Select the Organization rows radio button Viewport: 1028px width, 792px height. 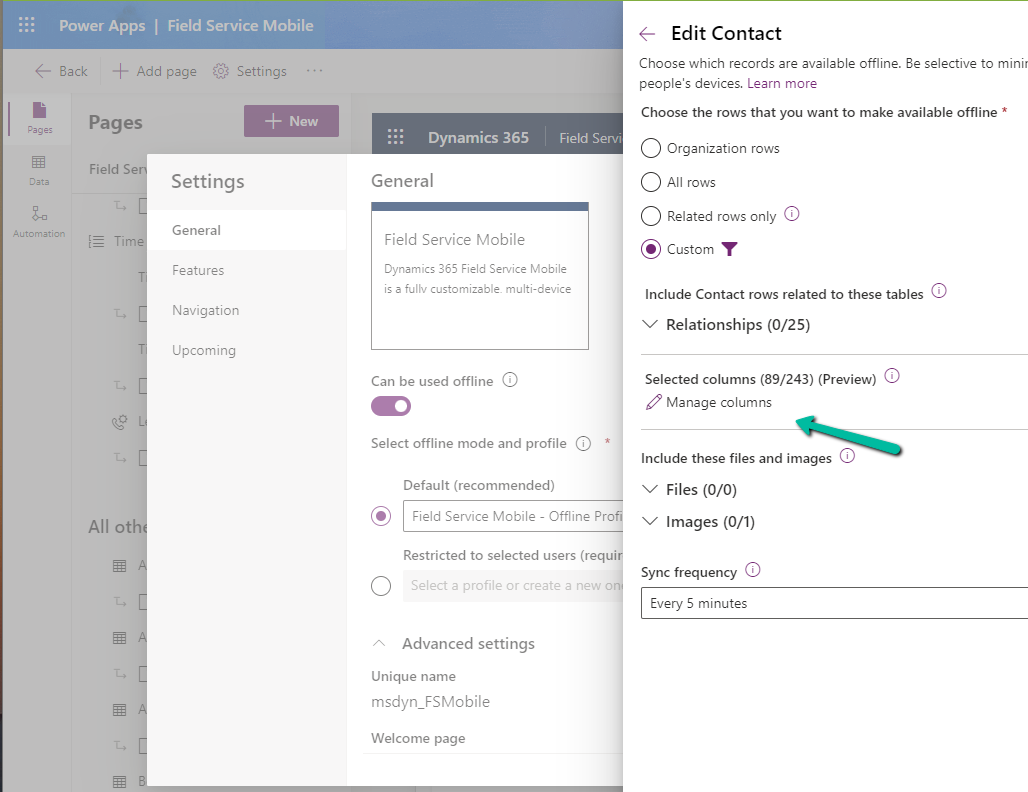tap(651, 148)
